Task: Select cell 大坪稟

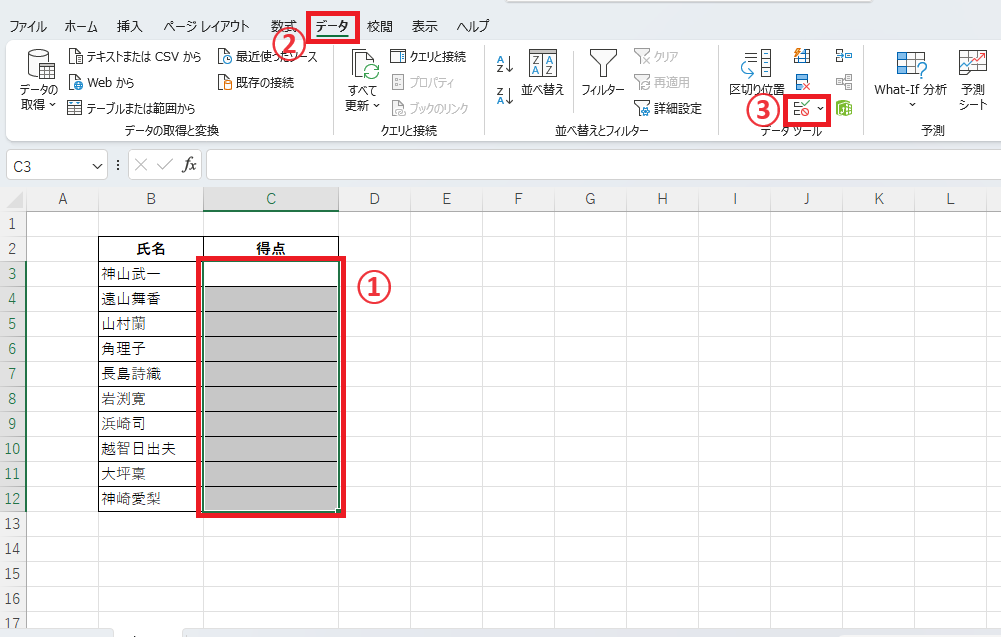Action: coord(151,474)
